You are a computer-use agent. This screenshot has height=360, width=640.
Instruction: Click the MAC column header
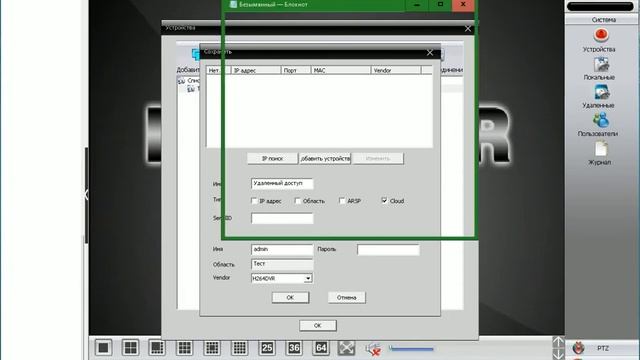click(x=341, y=70)
